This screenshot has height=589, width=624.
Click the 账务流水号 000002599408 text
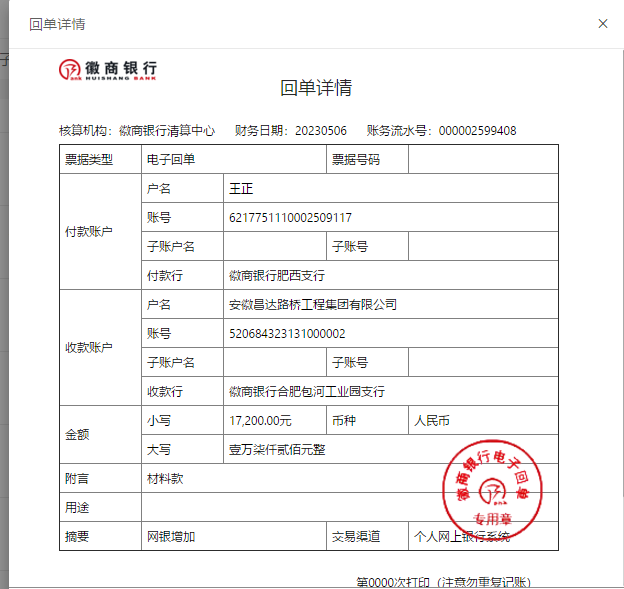pyautogui.click(x=441, y=131)
